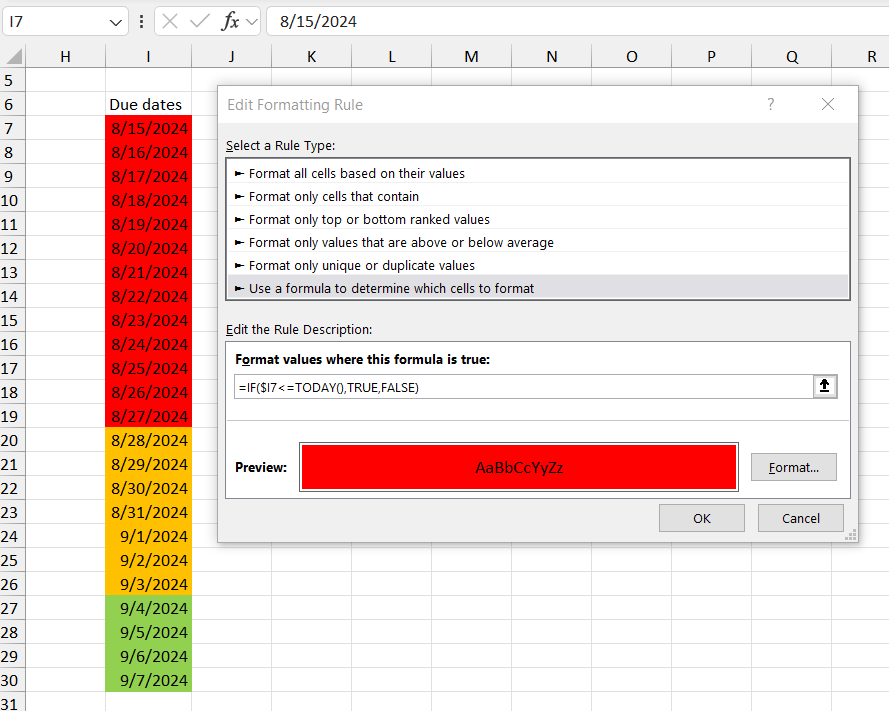Click the red cell 8/20/2024

(x=149, y=248)
